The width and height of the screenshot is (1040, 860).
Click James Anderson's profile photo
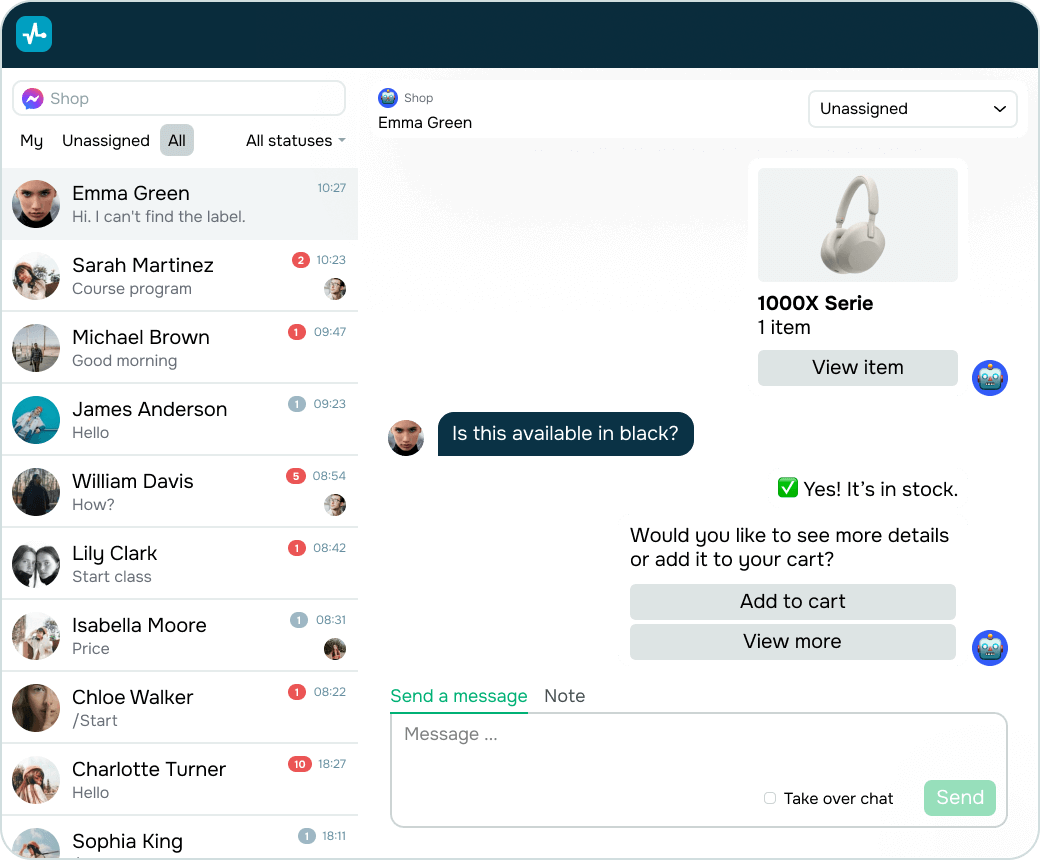click(36, 420)
